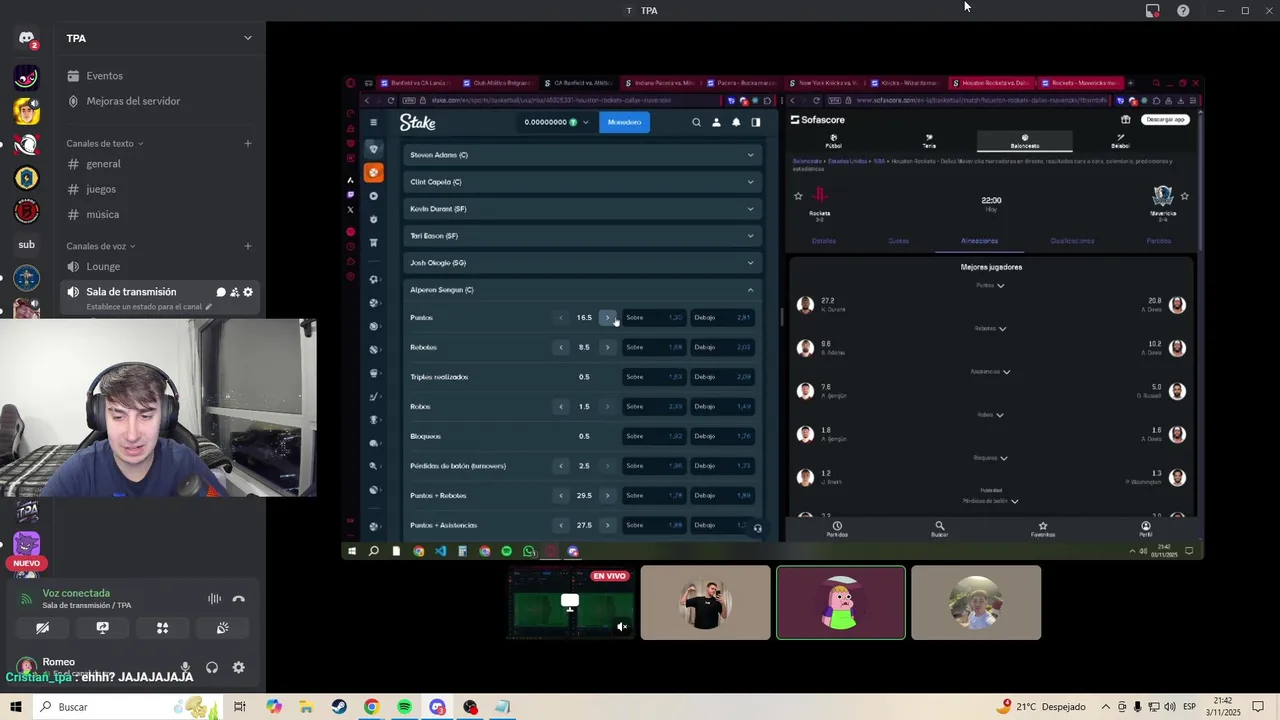The image size is (1280, 720).
Task: Open the Windows Start menu
Action: click(15, 707)
